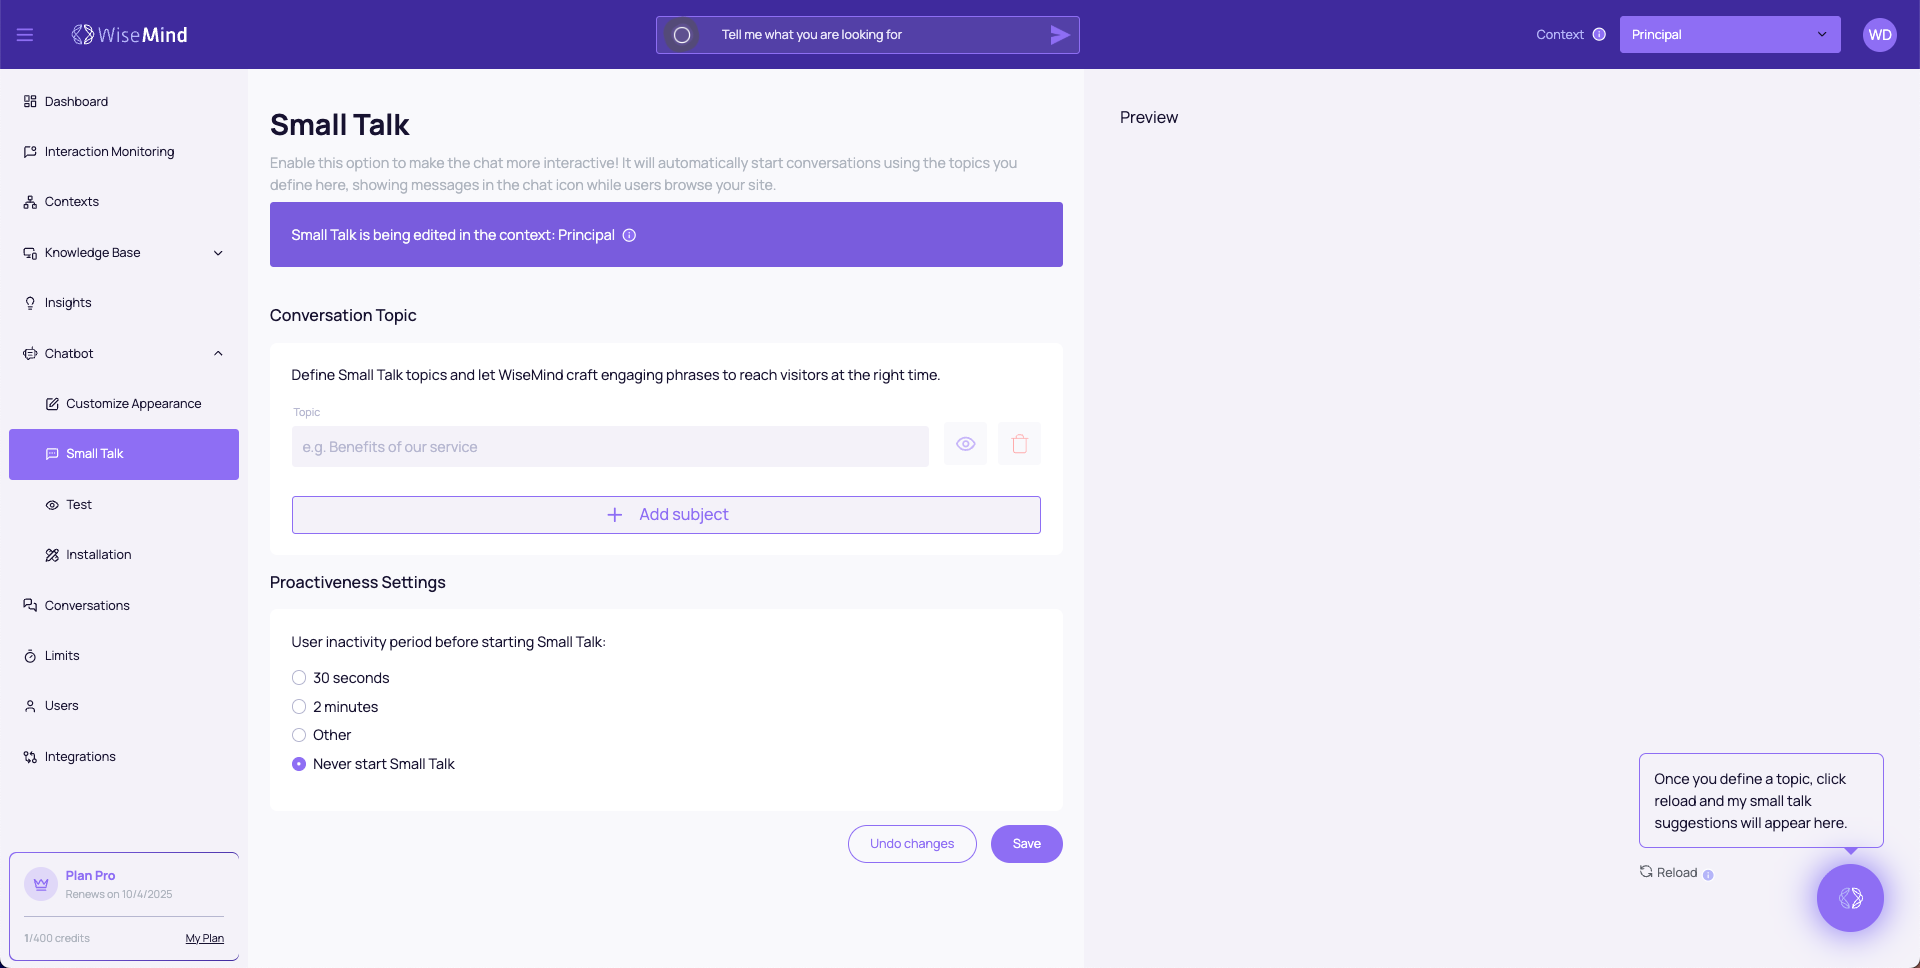This screenshot has height=968, width=1920.
Task: Open the WD user avatar
Action: tap(1879, 35)
